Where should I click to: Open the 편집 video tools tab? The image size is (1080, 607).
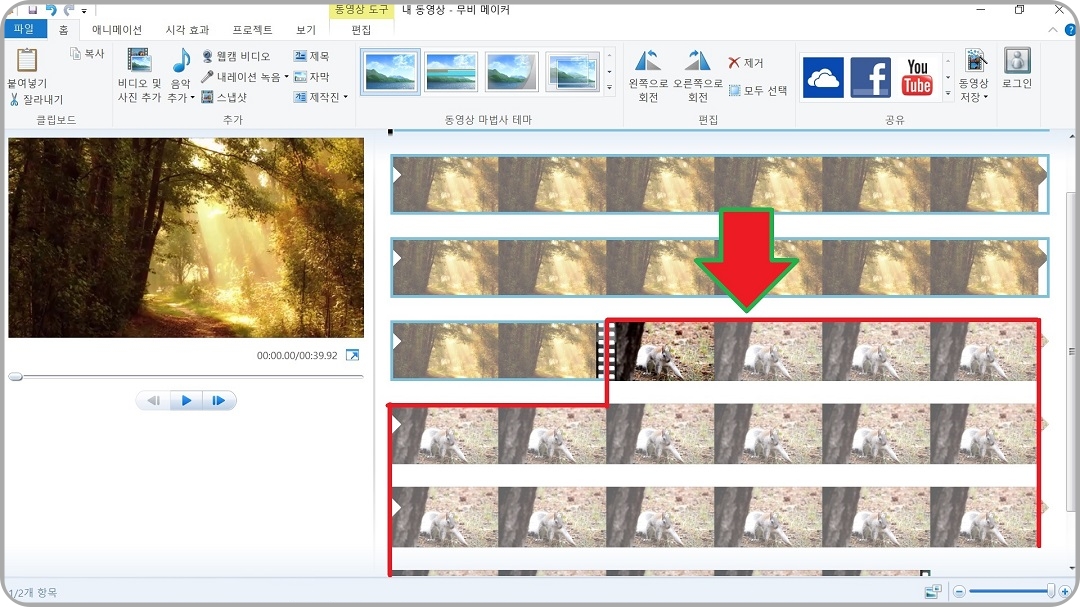[x=361, y=30]
